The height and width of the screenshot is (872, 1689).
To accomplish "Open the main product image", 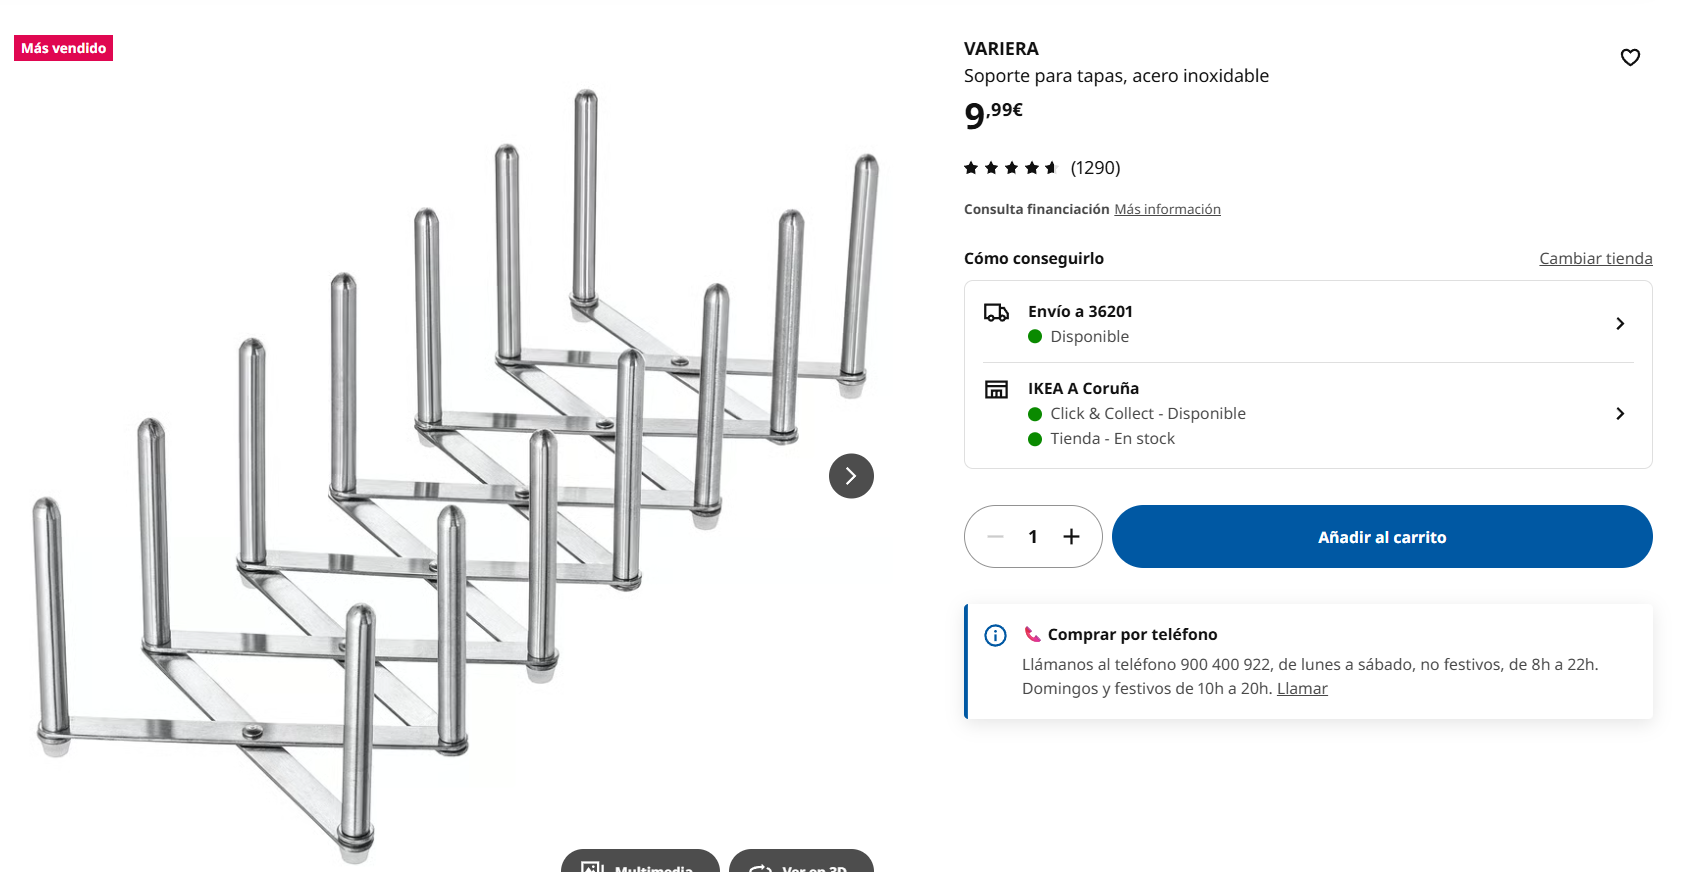I will click(x=456, y=476).
